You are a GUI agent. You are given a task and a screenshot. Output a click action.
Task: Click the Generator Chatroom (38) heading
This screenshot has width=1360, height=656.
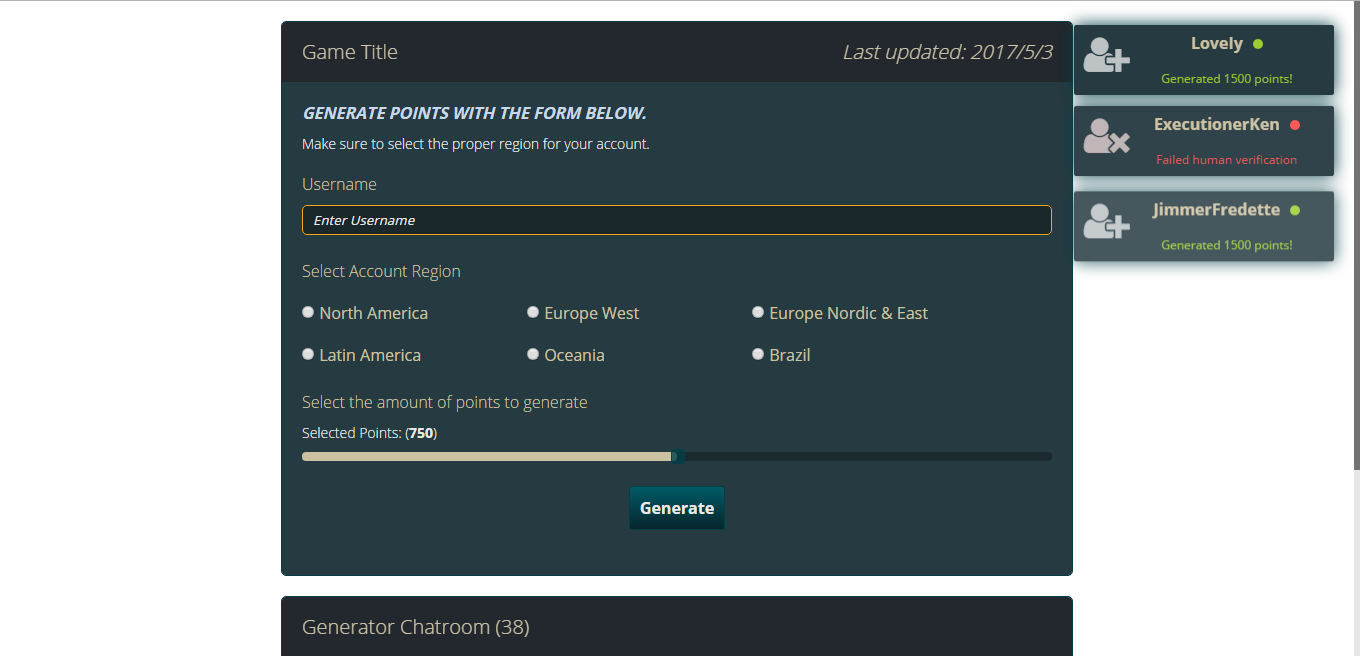pyautogui.click(x=416, y=627)
